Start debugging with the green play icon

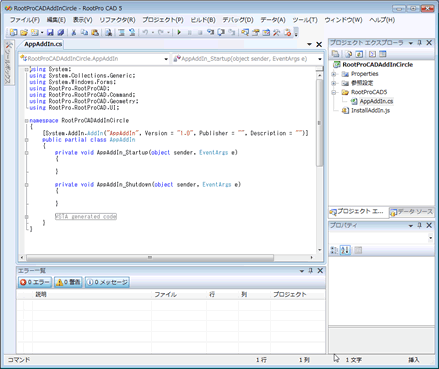click(x=179, y=32)
